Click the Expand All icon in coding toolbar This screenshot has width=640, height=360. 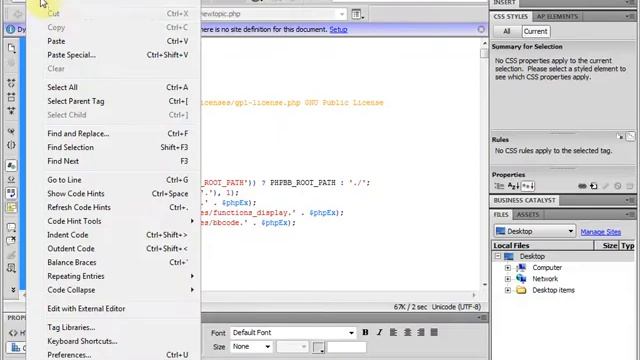(x=11, y=111)
